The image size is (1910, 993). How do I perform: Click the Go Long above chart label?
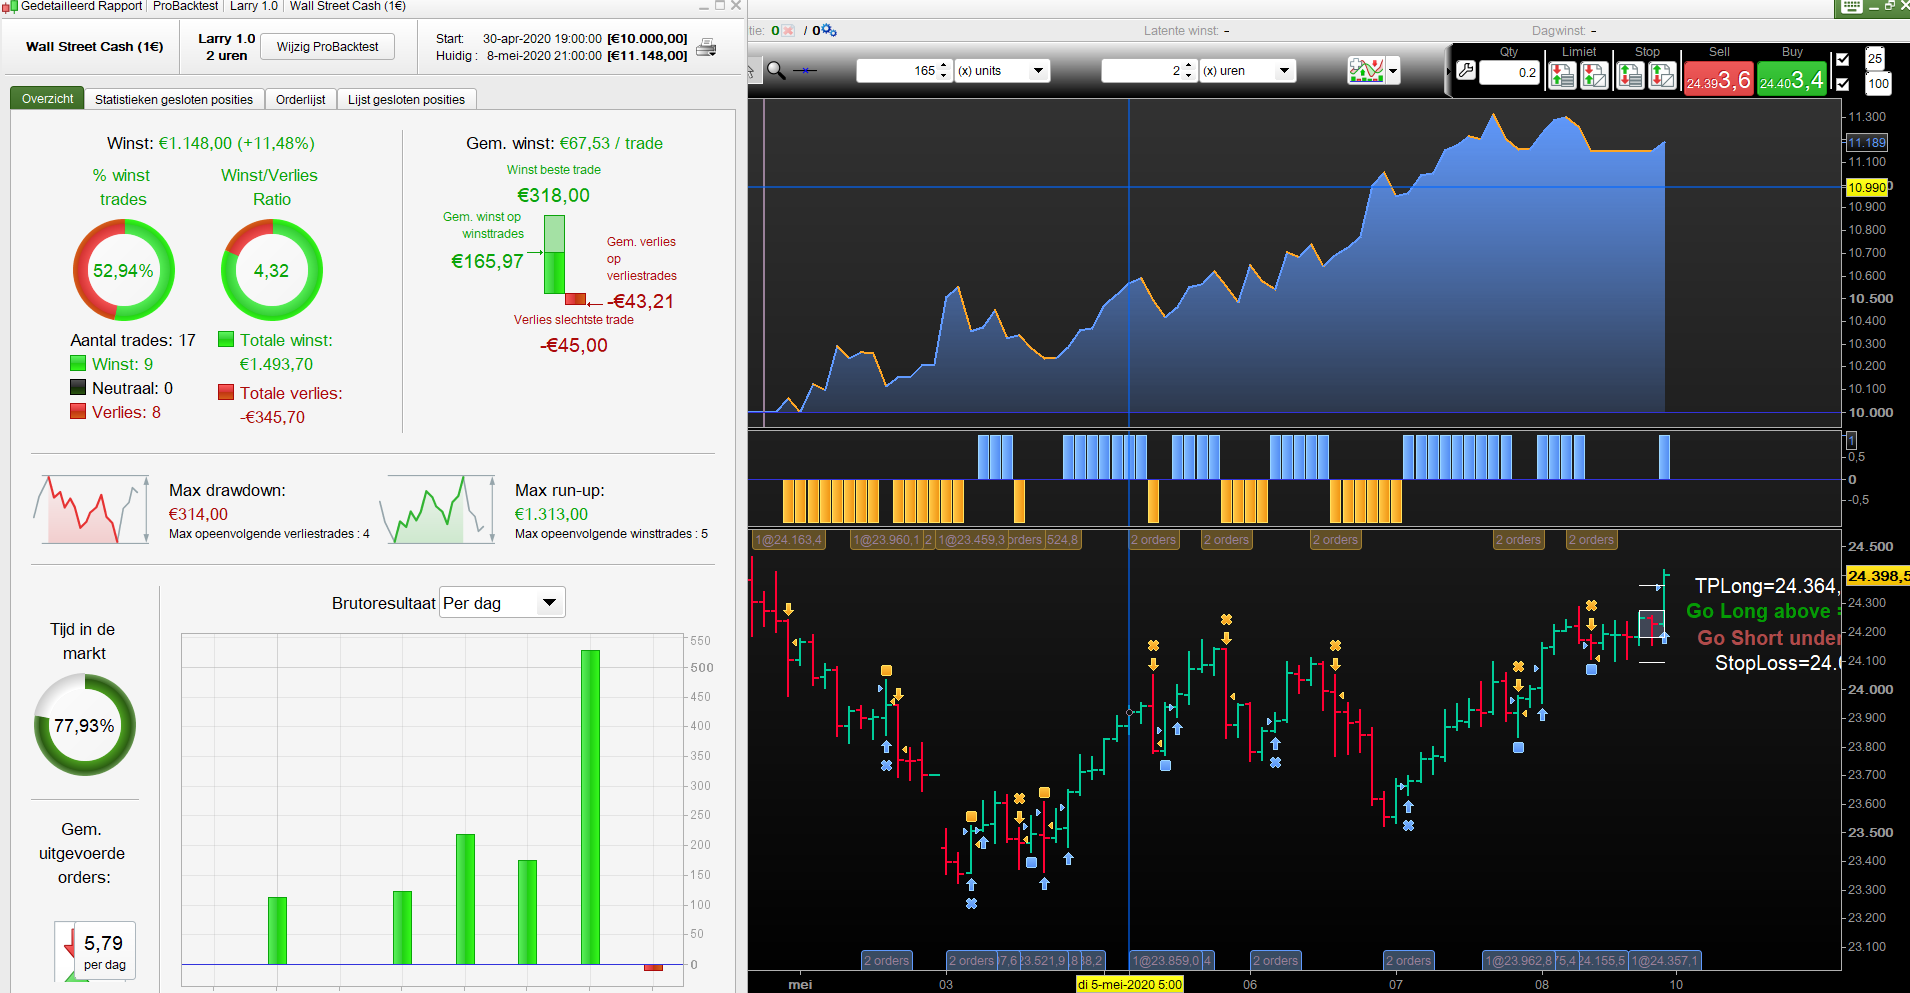[x=1762, y=611]
